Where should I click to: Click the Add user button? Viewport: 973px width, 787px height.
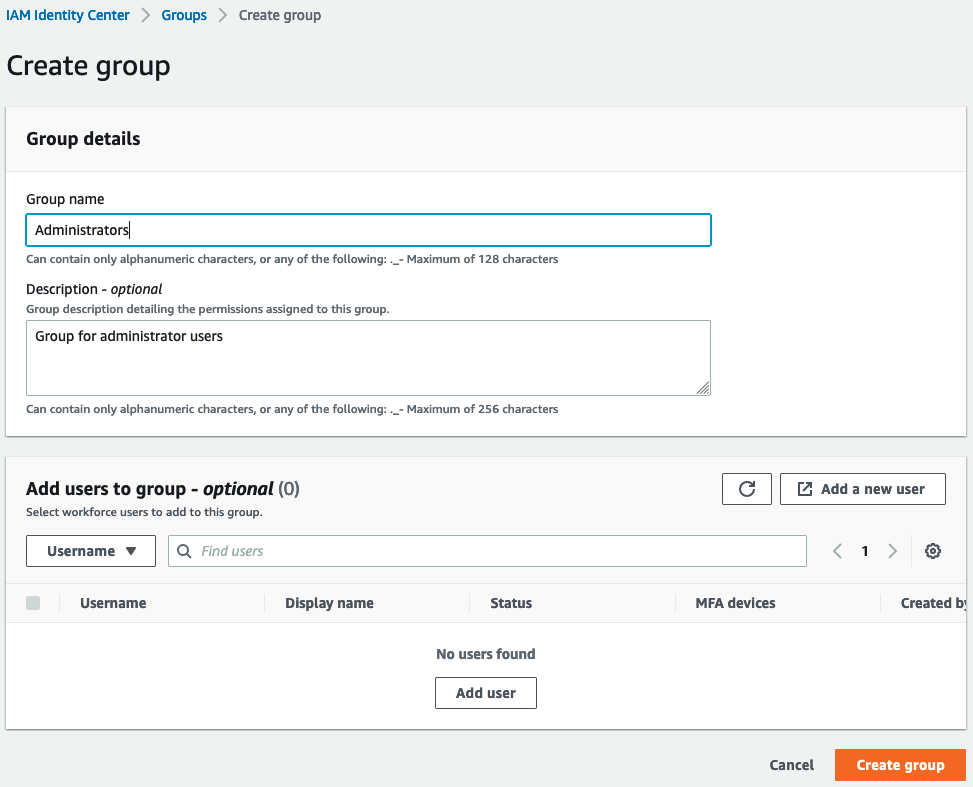[486, 693]
